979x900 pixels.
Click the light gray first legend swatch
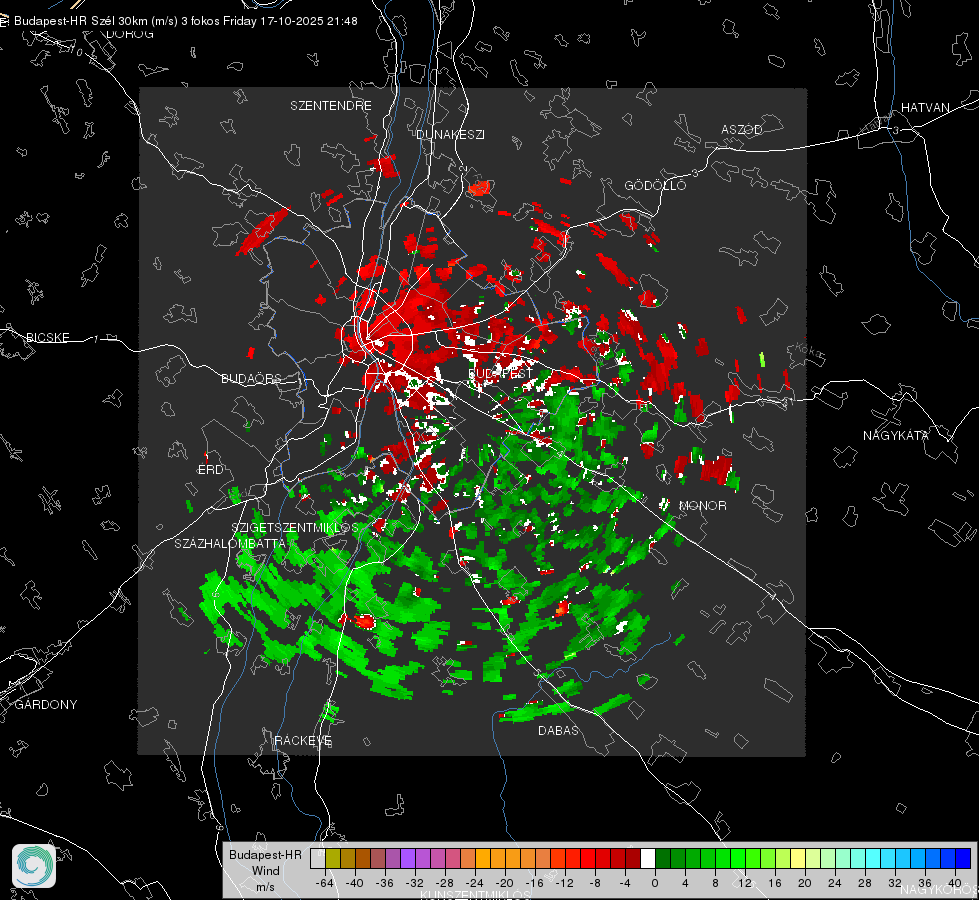pos(318,858)
